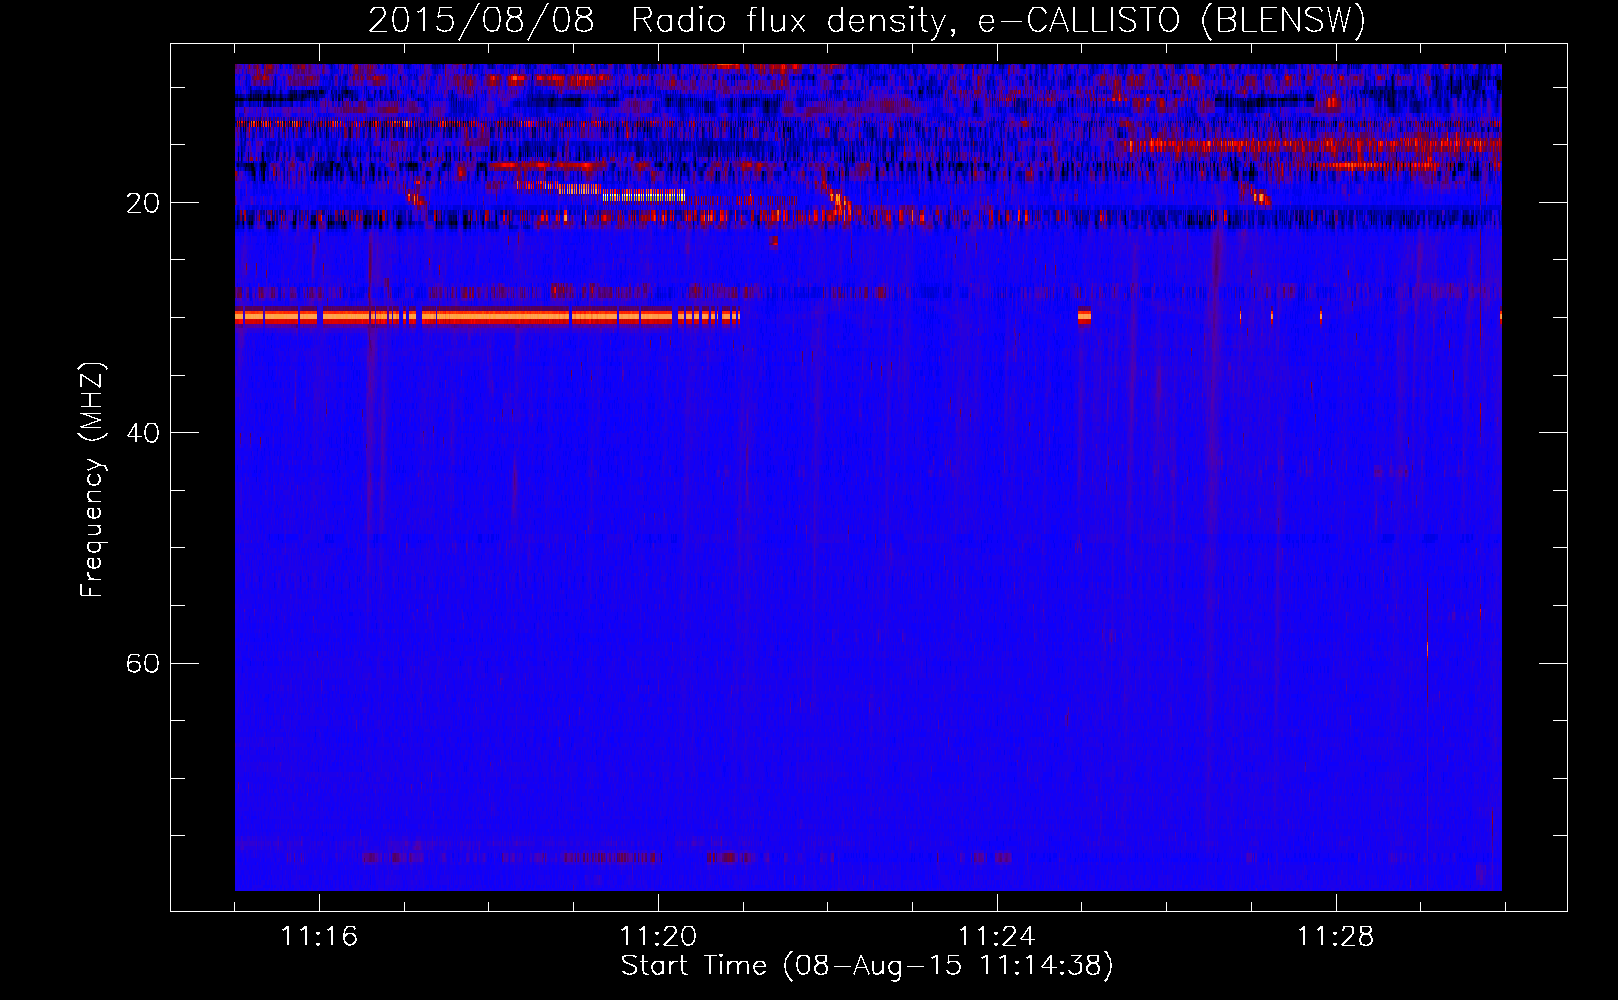Click the red emission band at top right near 15 MHz
Screen dimensions: 1618x1000
coord(1310,145)
